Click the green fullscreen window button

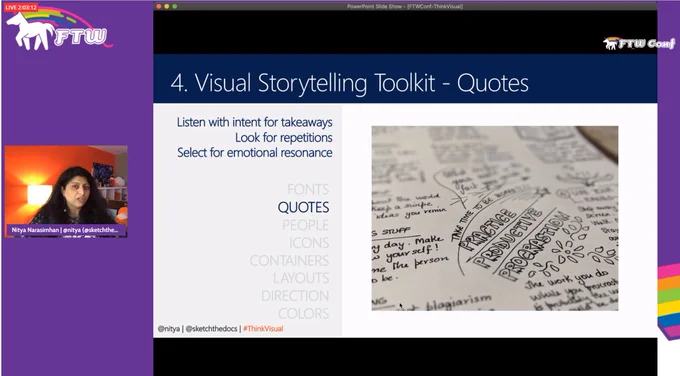(x=174, y=6)
